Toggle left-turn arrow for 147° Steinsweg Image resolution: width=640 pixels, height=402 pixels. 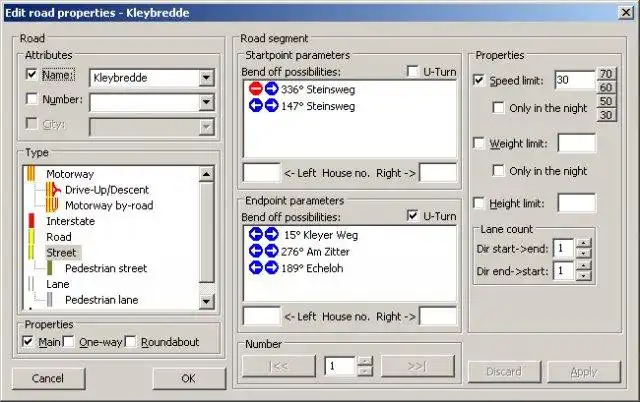[256, 106]
